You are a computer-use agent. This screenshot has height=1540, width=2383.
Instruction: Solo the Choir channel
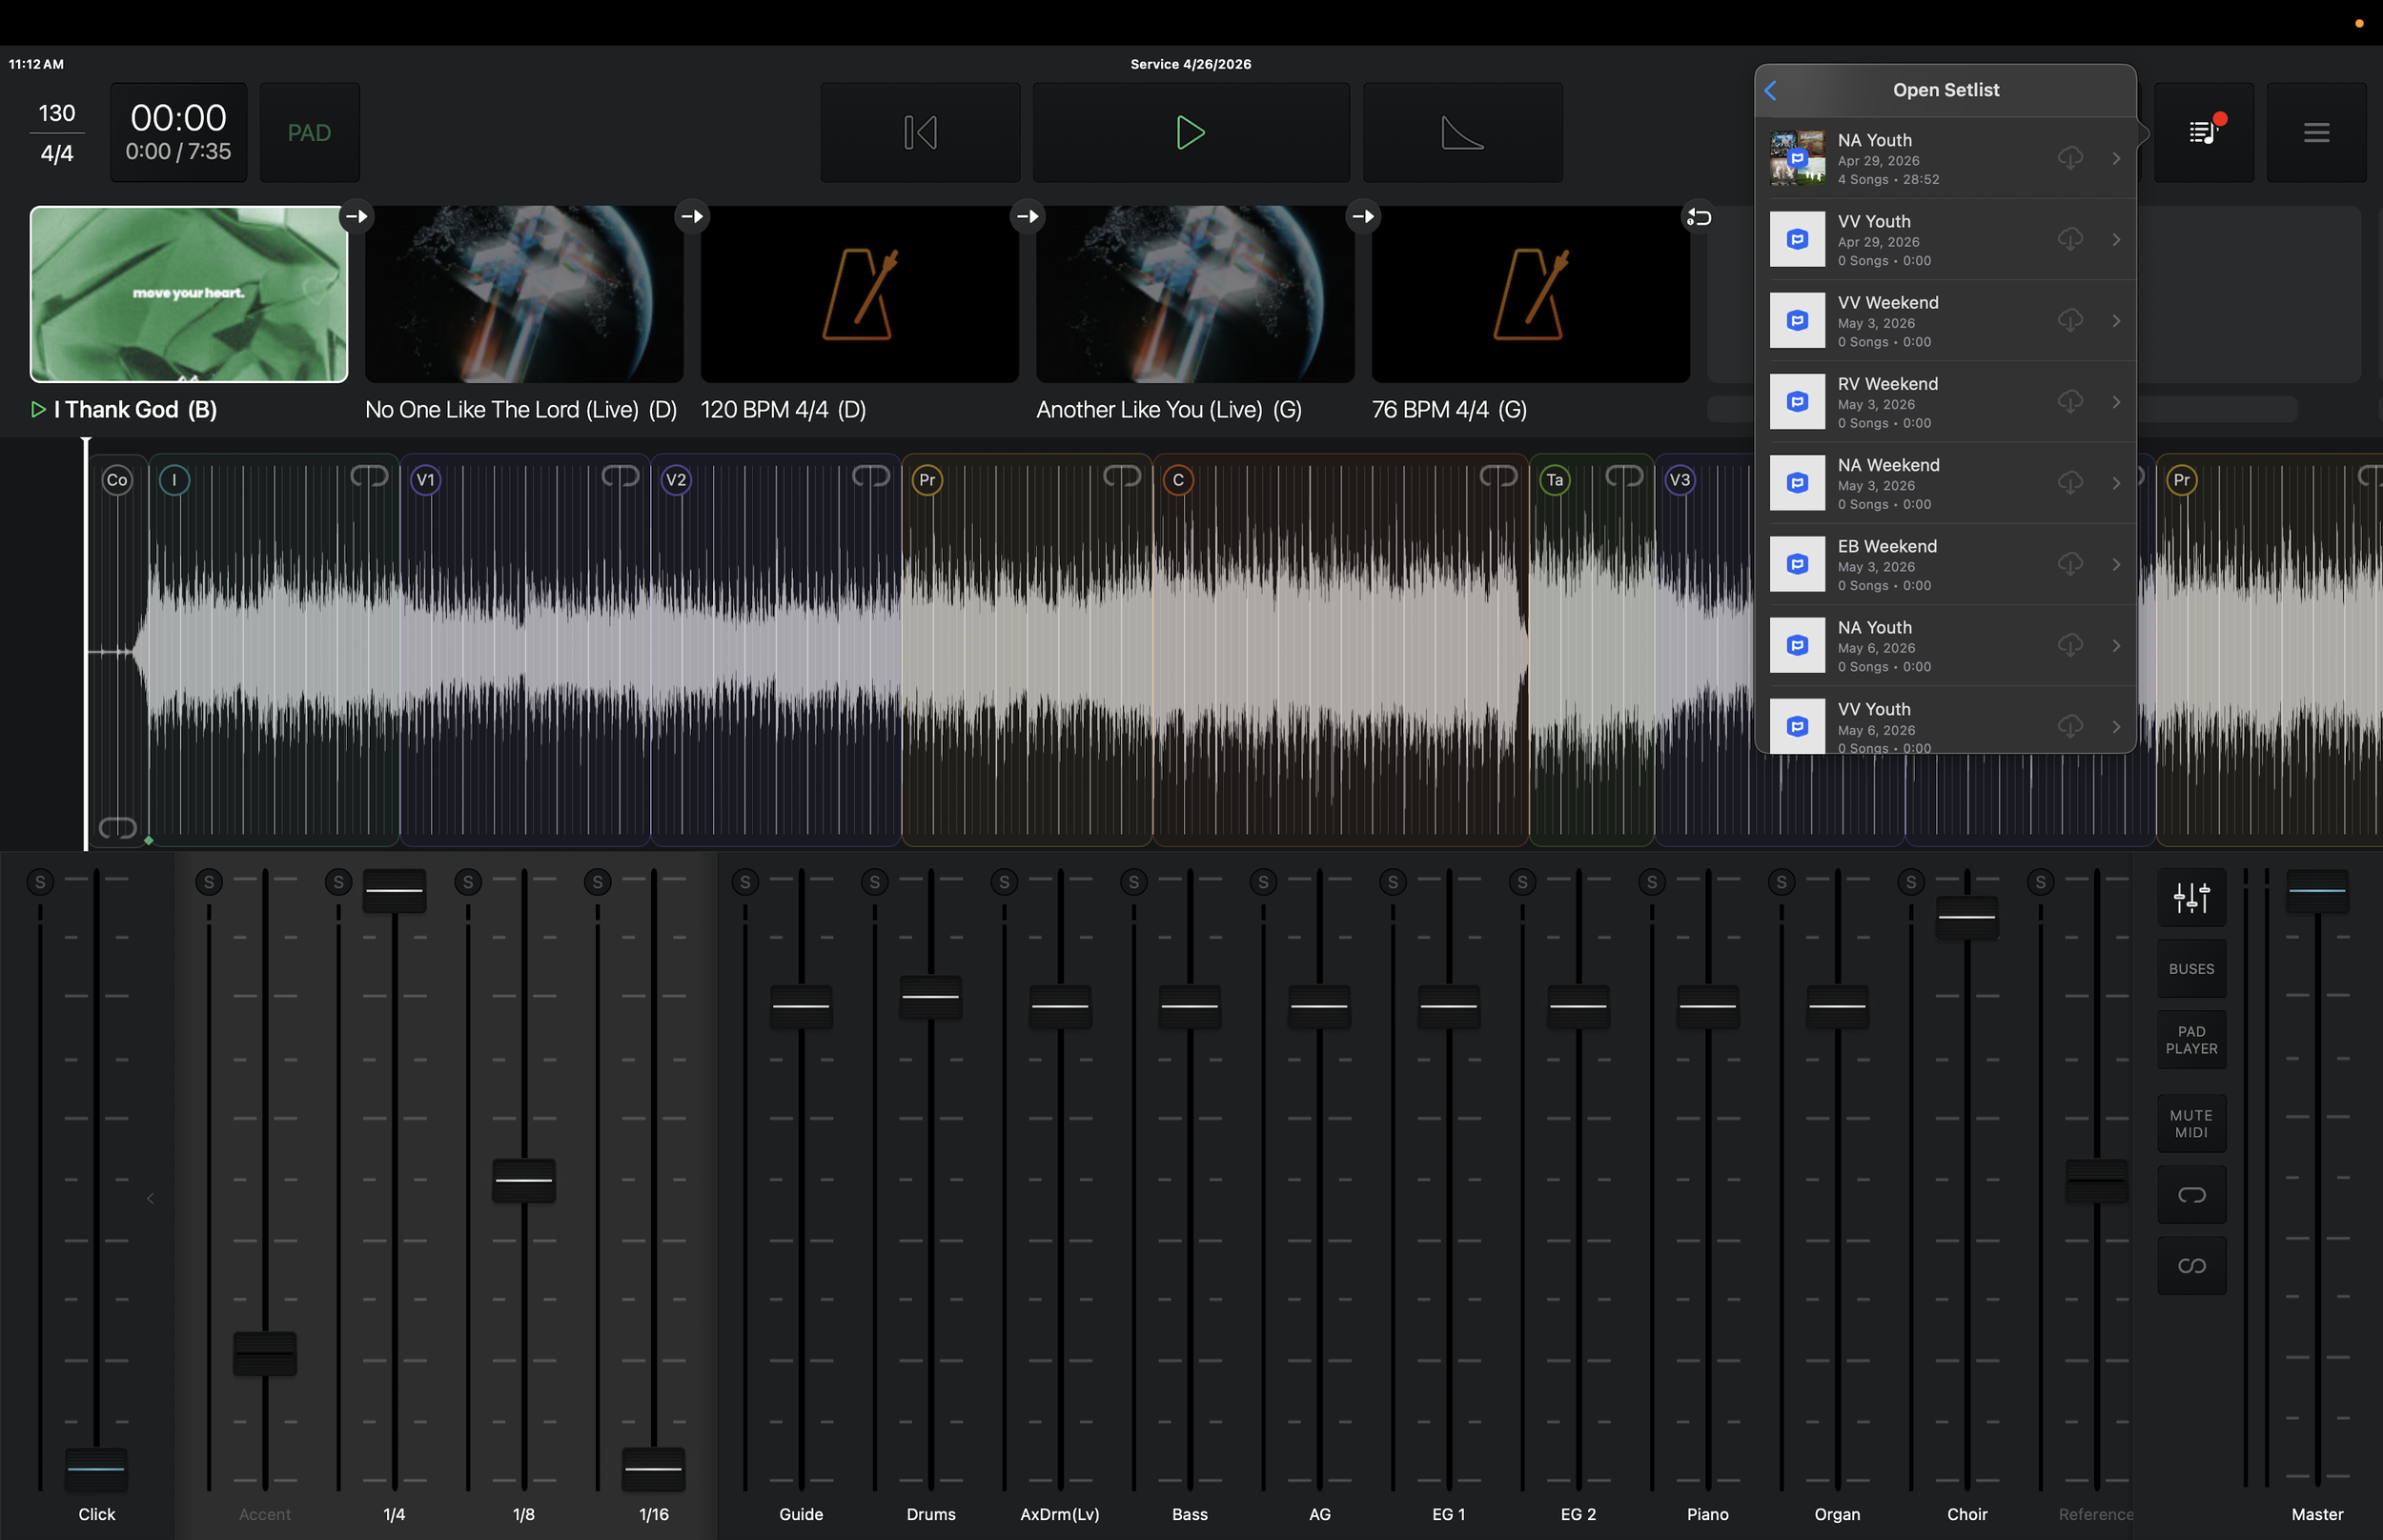click(x=1910, y=882)
